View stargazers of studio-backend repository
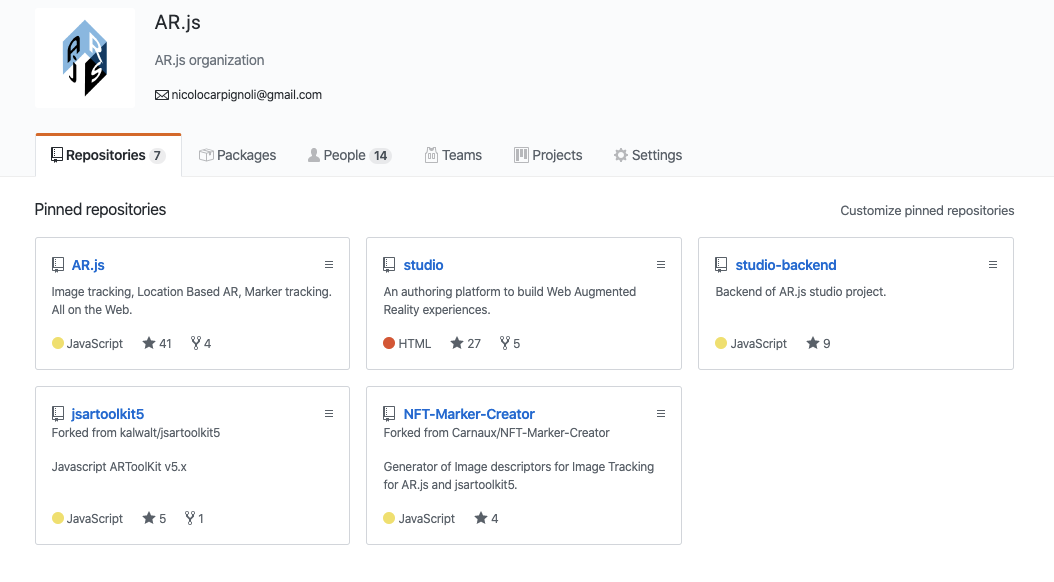This screenshot has height=582, width=1054. point(819,344)
